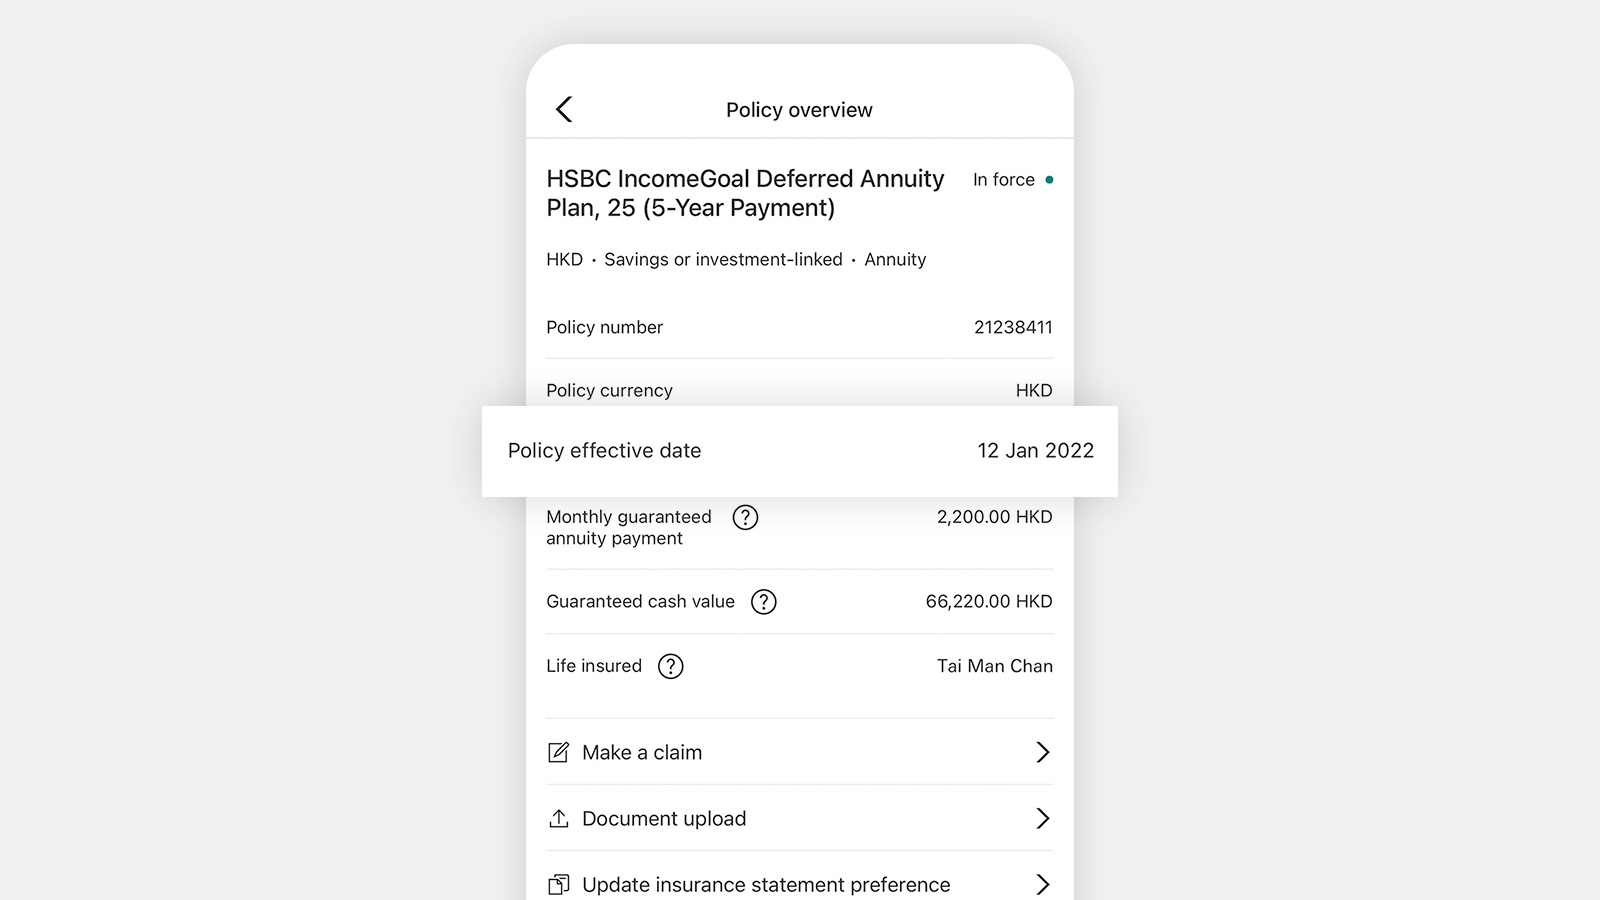Viewport: 1600px width, 900px height.
Task: Click the Life insured label
Action: (594, 666)
